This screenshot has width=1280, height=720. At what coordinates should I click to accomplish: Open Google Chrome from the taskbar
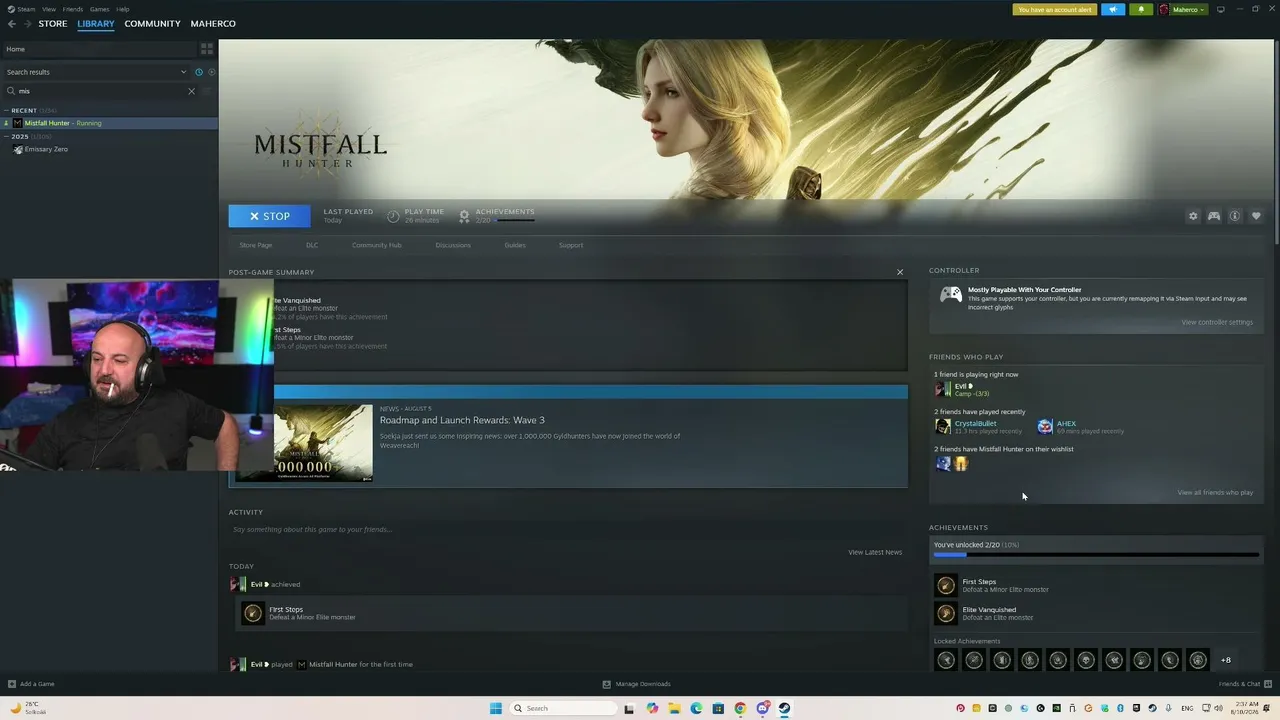(740, 708)
